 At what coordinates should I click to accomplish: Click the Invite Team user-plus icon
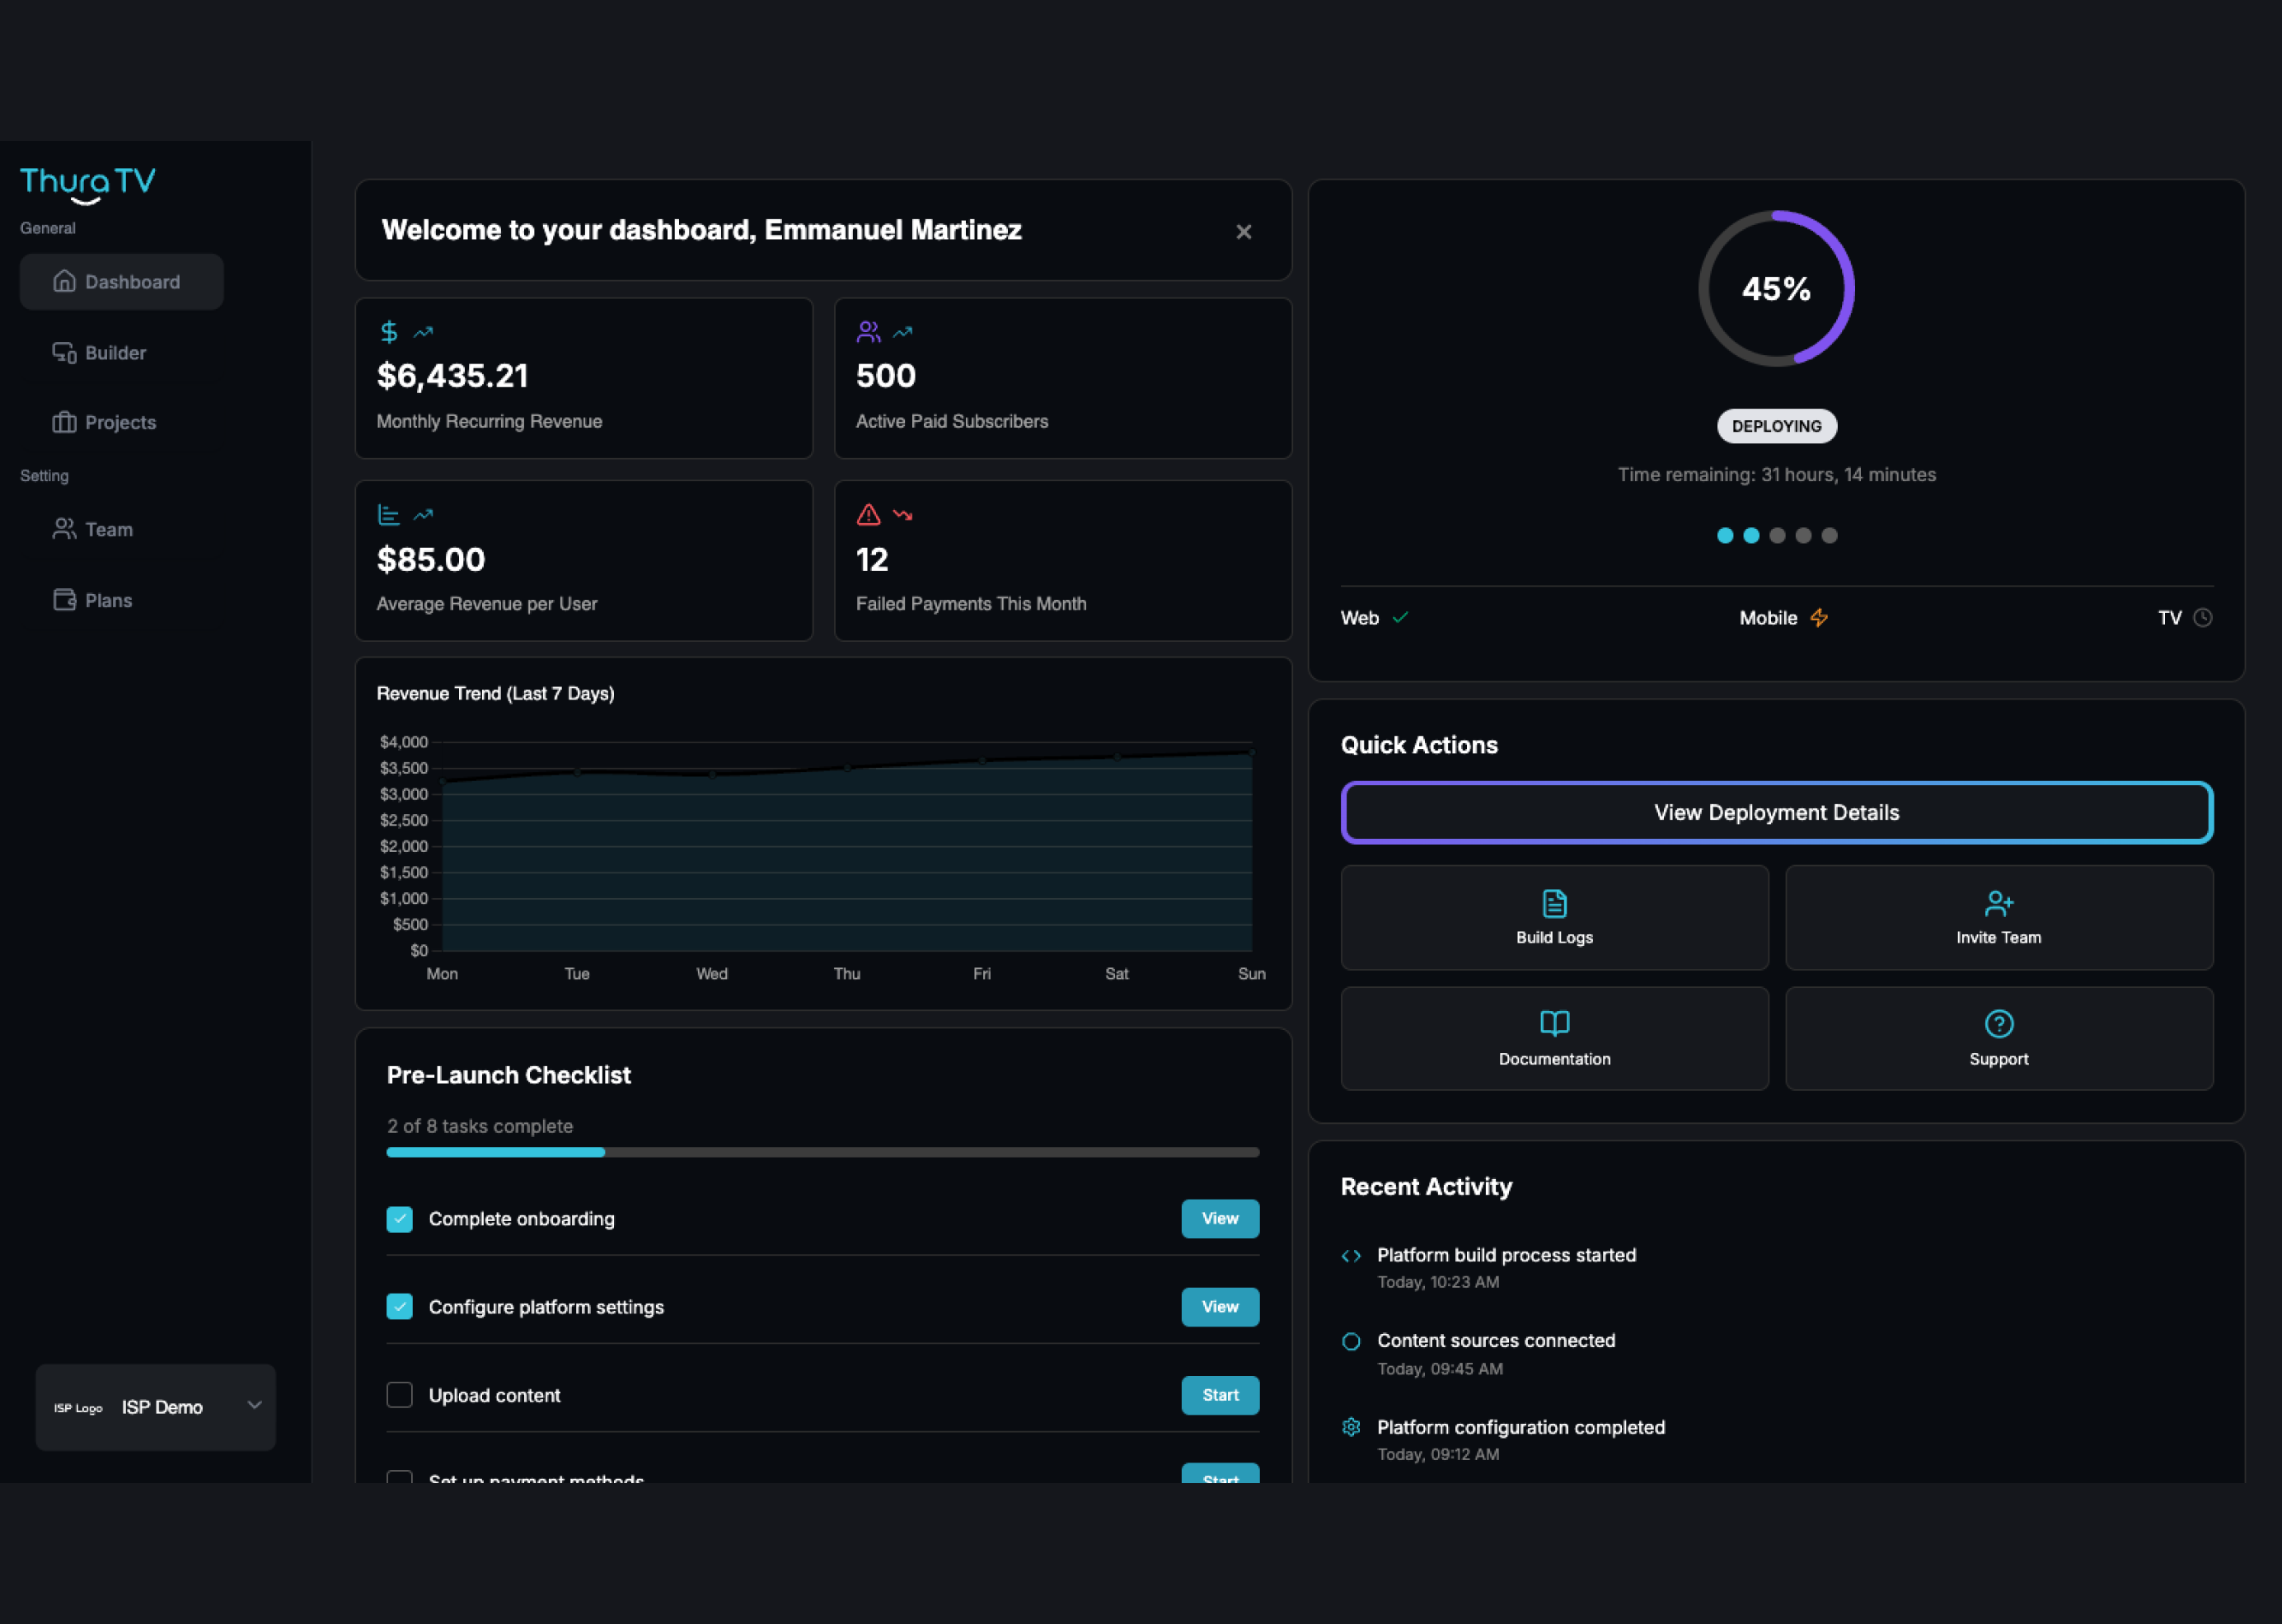tap(1998, 903)
